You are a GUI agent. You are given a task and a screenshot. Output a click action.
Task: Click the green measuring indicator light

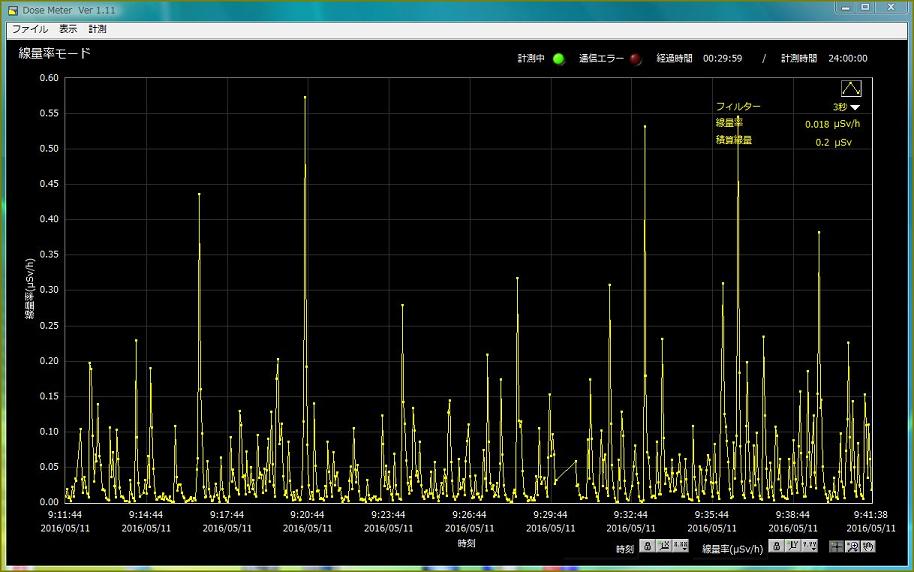(559, 59)
